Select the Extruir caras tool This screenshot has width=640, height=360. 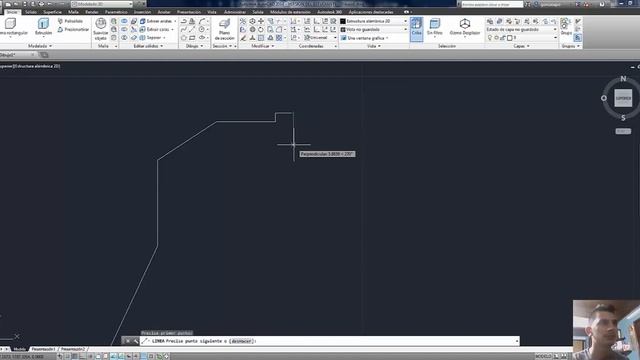tap(154, 29)
